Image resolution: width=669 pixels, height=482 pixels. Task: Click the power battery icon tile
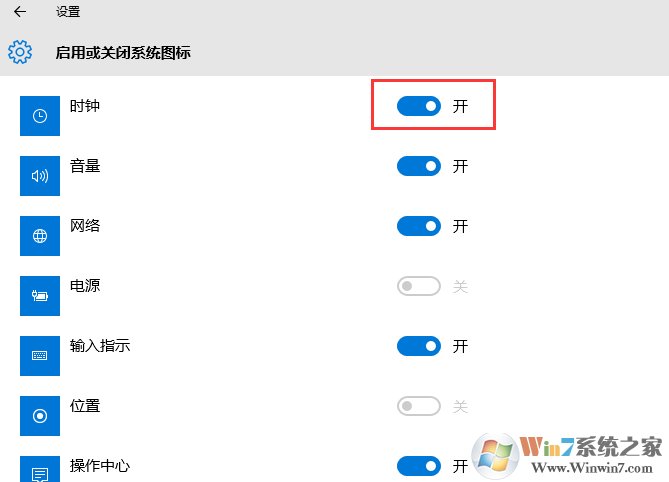pyautogui.click(x=40, y=296)
